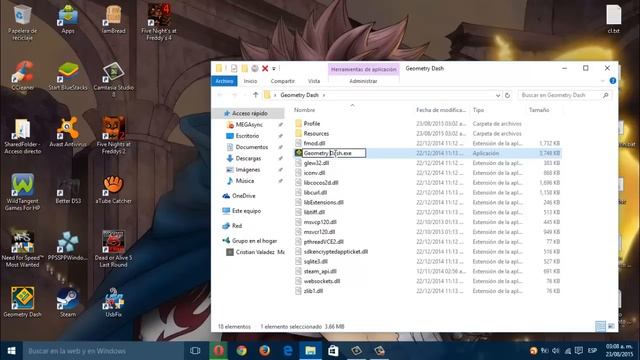Click the Windows taskbar search field
This screenshot has width=640, height=360.
(x=103, y=351)
